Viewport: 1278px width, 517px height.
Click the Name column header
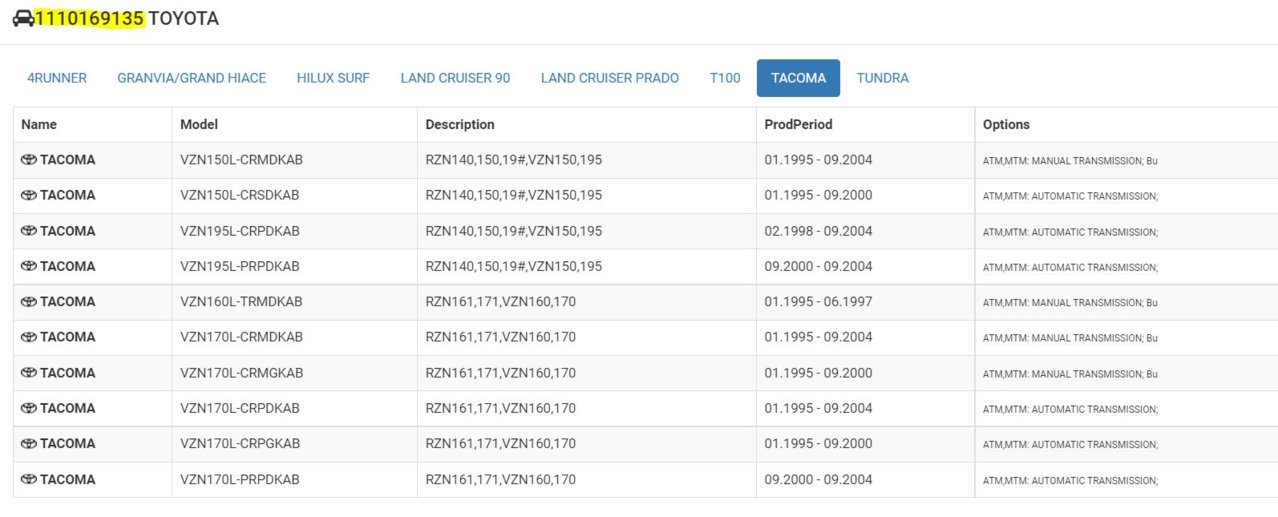39,125
